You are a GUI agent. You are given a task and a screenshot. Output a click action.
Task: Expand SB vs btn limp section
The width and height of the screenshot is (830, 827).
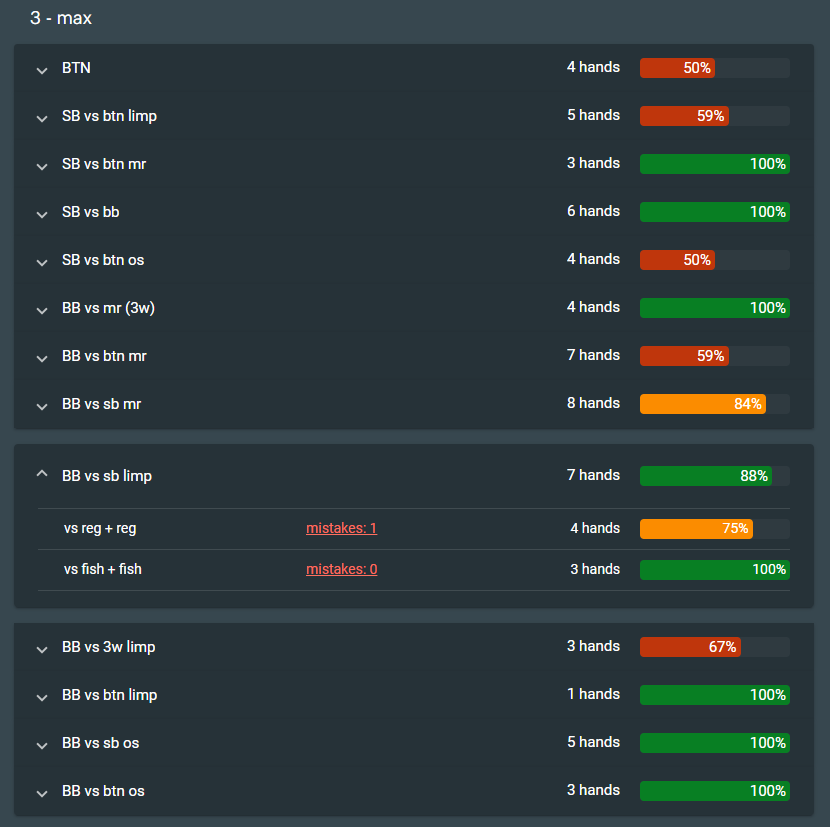click(42, 118)
